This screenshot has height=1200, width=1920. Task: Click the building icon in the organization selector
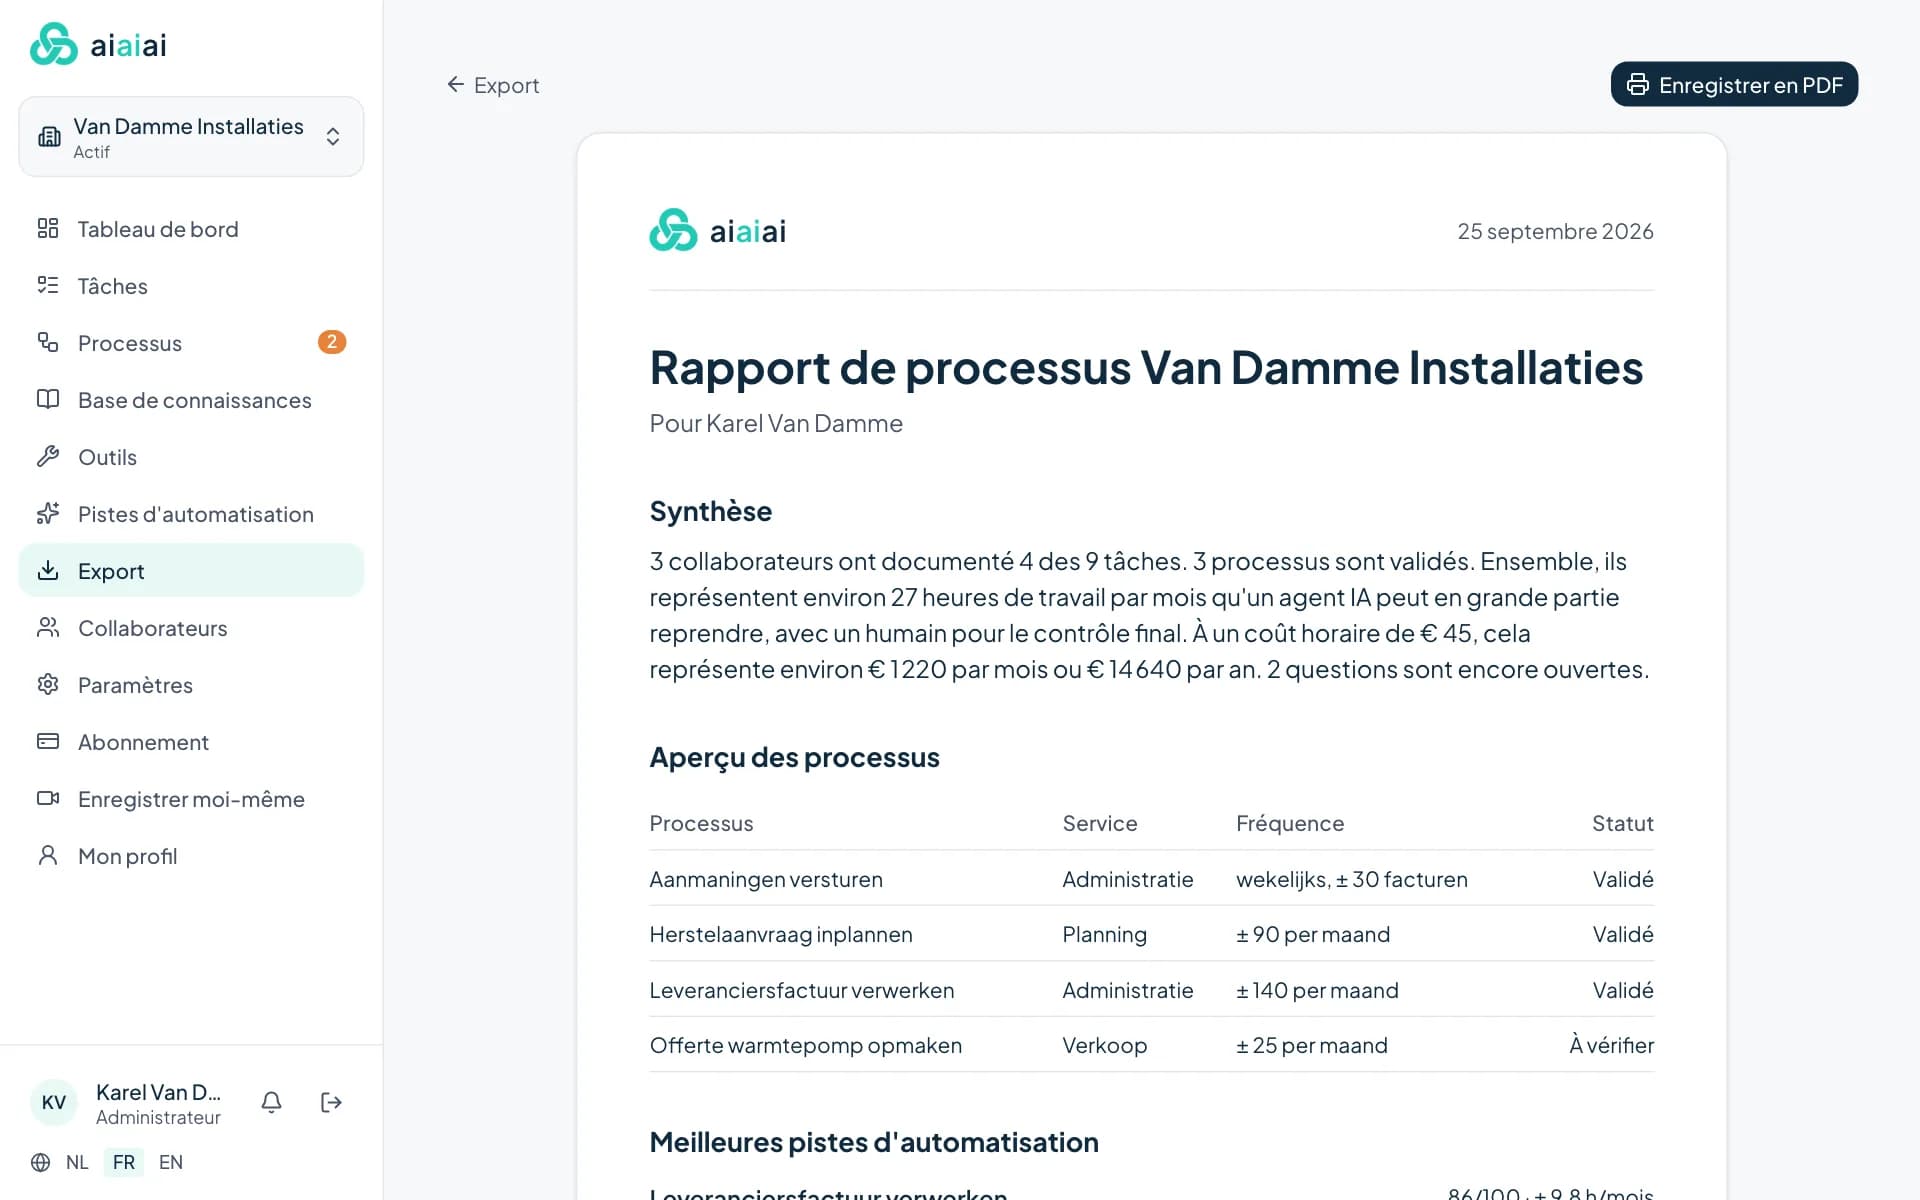pos(49,137)
